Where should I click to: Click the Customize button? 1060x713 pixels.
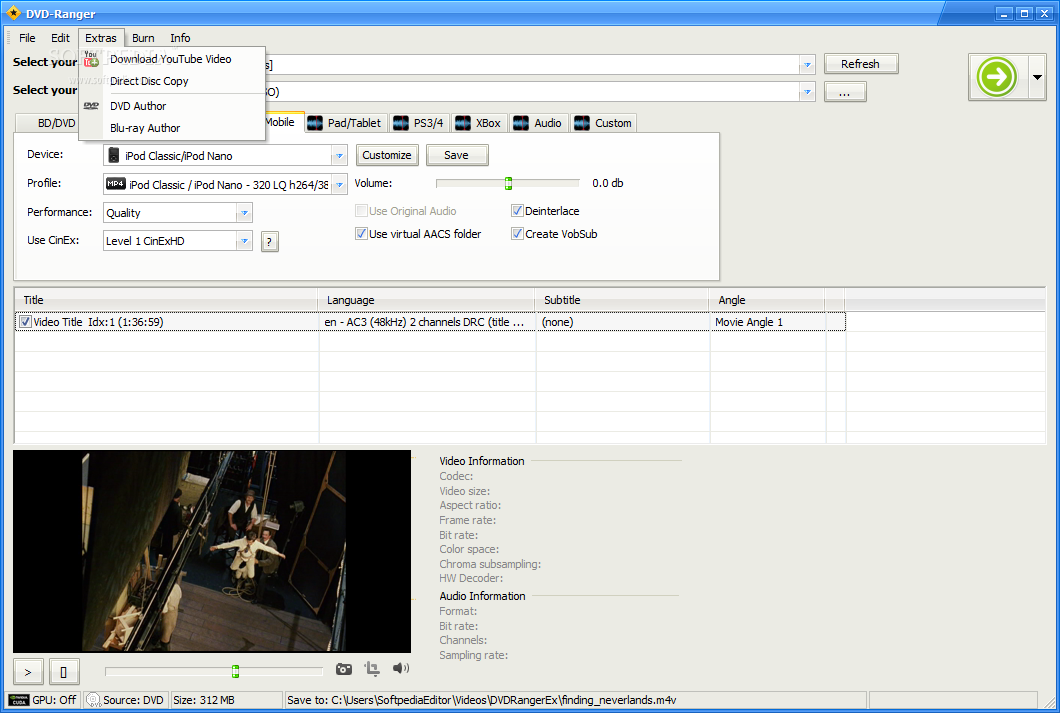click(x=387, y=155)
